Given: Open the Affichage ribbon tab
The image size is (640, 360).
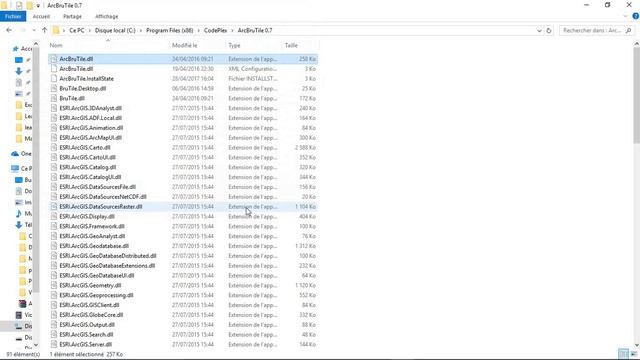Looking at the screenshot, I should 107,16.
